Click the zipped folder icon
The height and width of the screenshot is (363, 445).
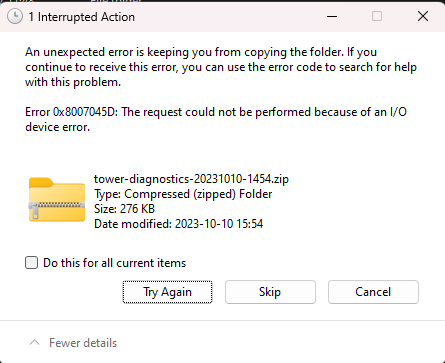pos(57,199)
